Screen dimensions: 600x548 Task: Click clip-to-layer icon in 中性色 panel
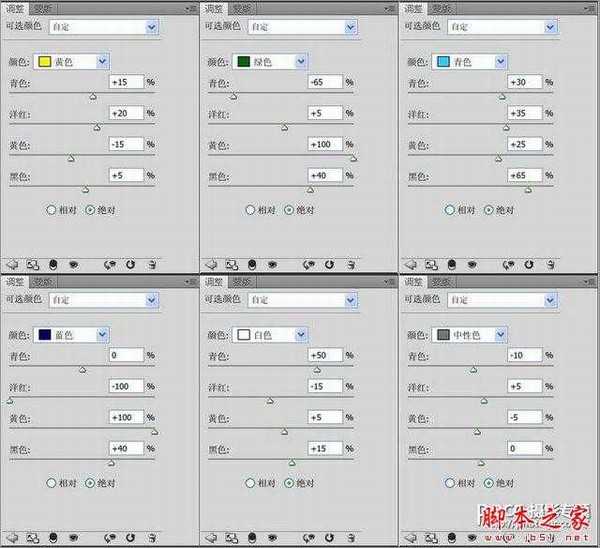(x=452, y=538)
